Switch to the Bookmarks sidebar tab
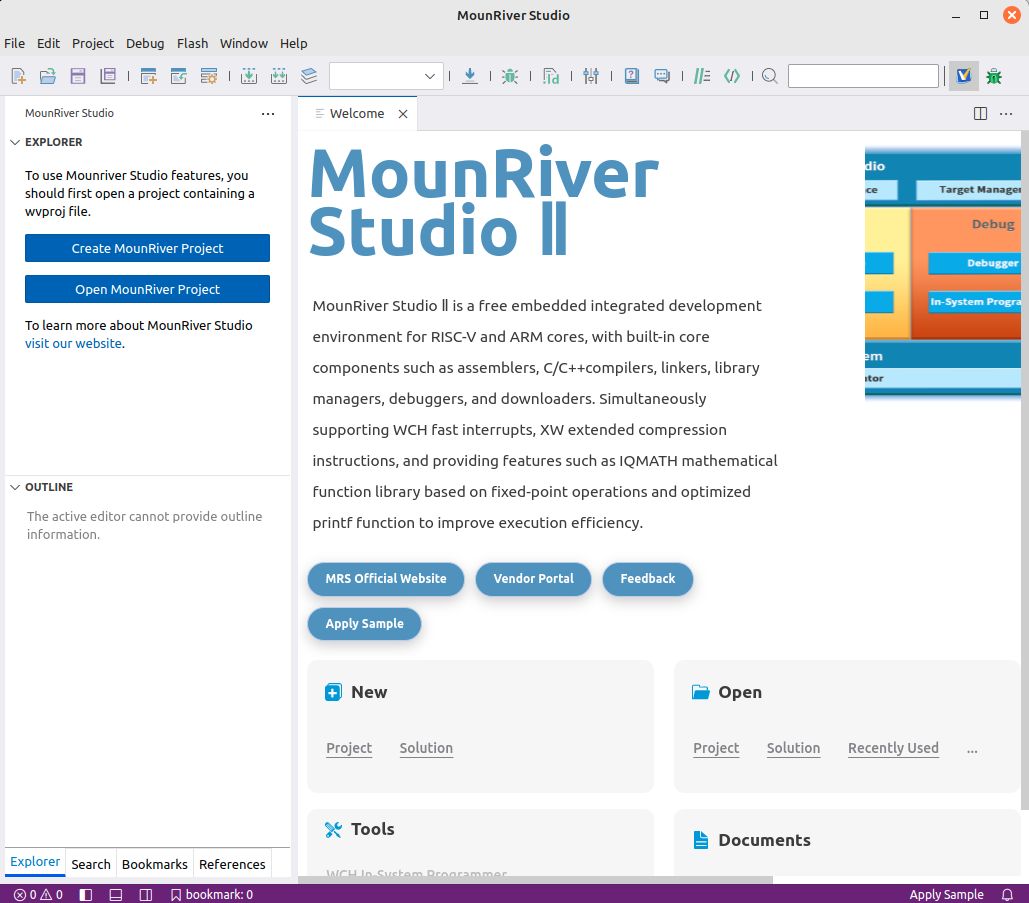 (155, 864)
